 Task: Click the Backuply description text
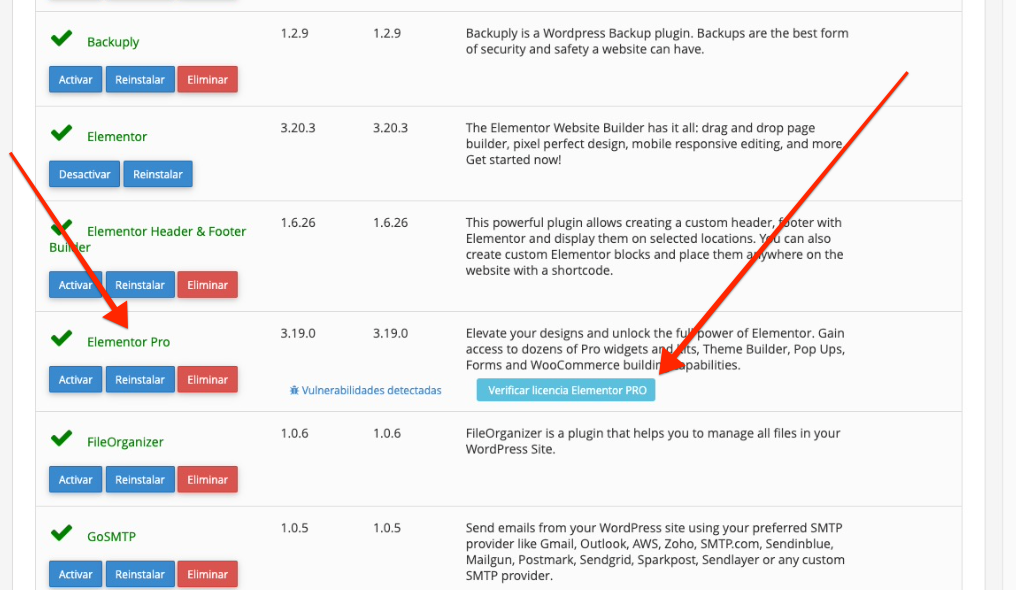[657, 41]
